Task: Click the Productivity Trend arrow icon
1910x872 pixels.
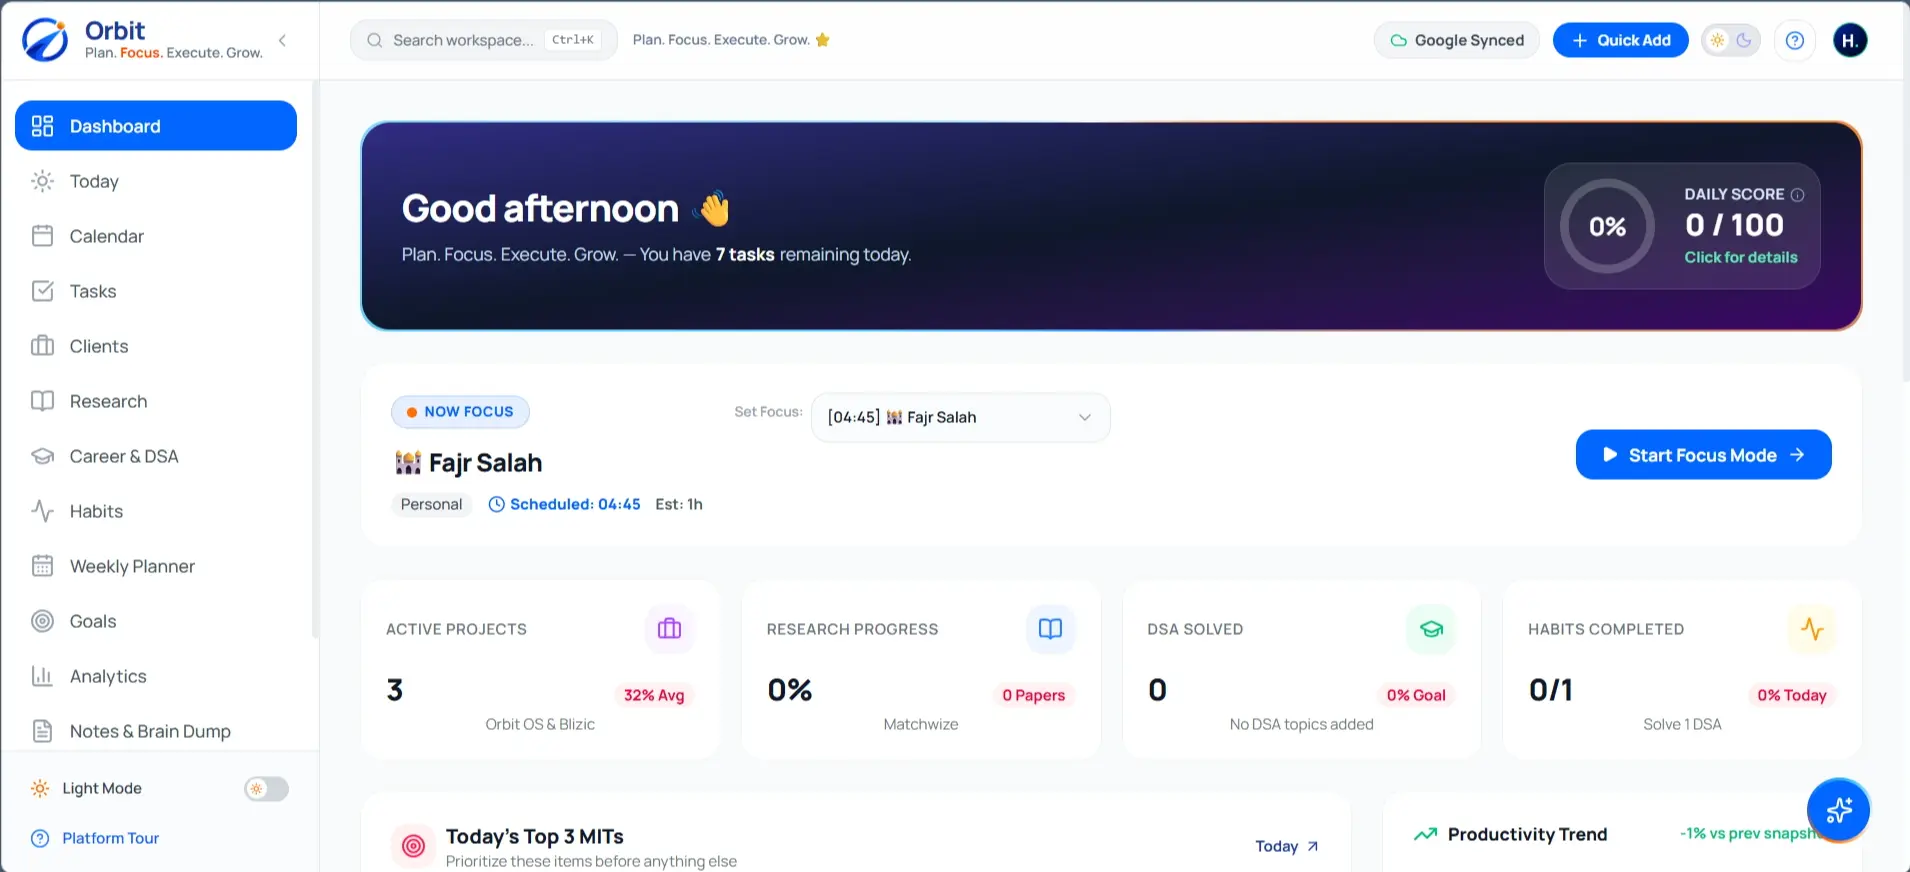Action: 1425,834
